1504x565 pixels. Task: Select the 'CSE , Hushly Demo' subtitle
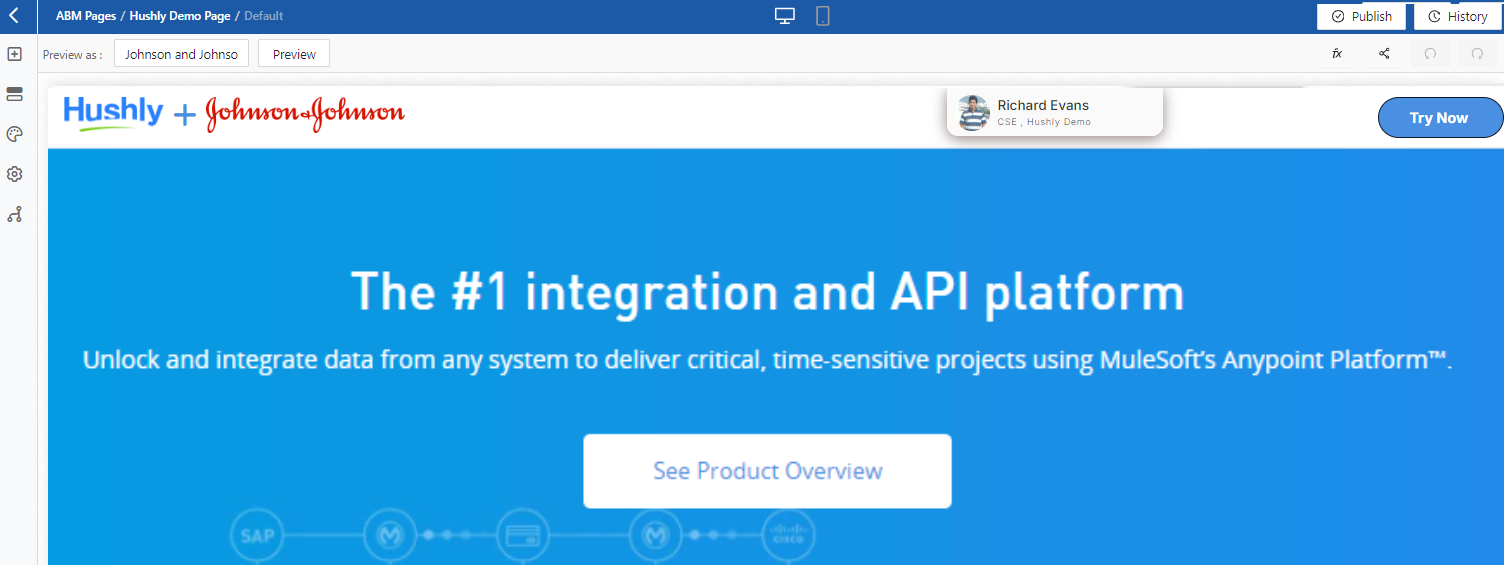1044,122
